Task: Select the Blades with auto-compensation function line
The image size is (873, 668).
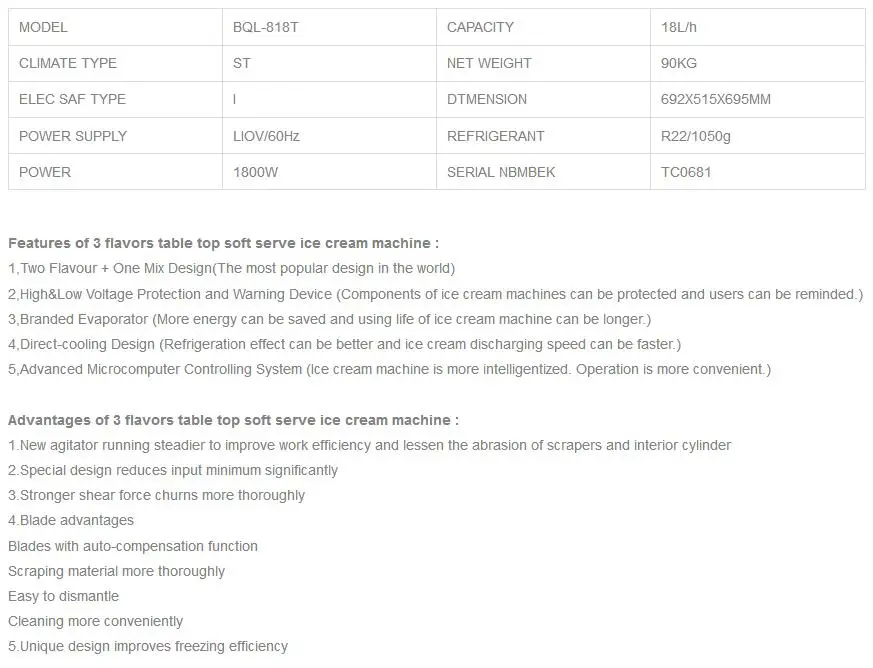Action: tap(133, 546)
